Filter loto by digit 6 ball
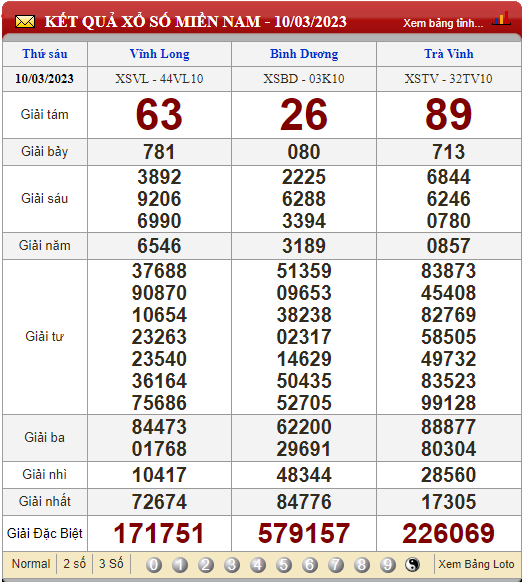 coord(310,565)
